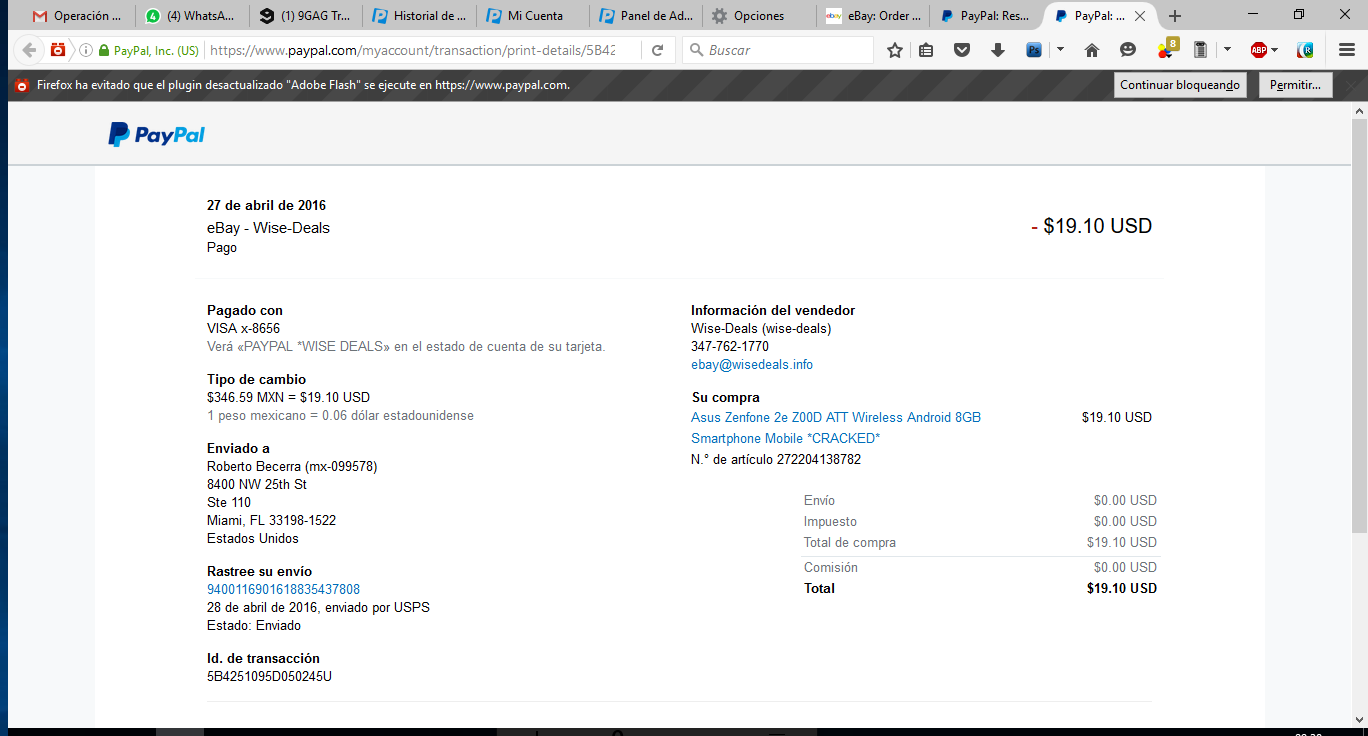Click Wise-Deals (wise-deals) seller name
Screen dimensions: 1368x736
(x=761, y=329)
